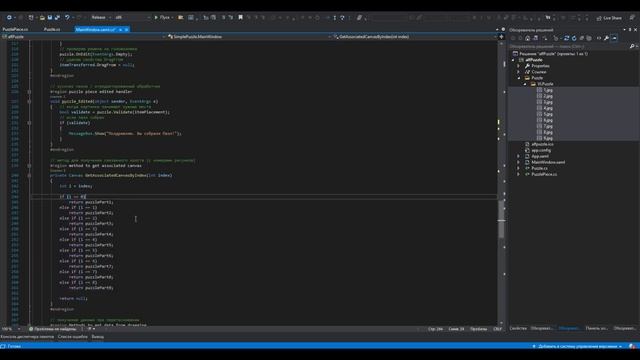Viewport: 640px width, 360px height.
Task: Collapse the VsPuzzle folder
Action: tap(525, 84)
